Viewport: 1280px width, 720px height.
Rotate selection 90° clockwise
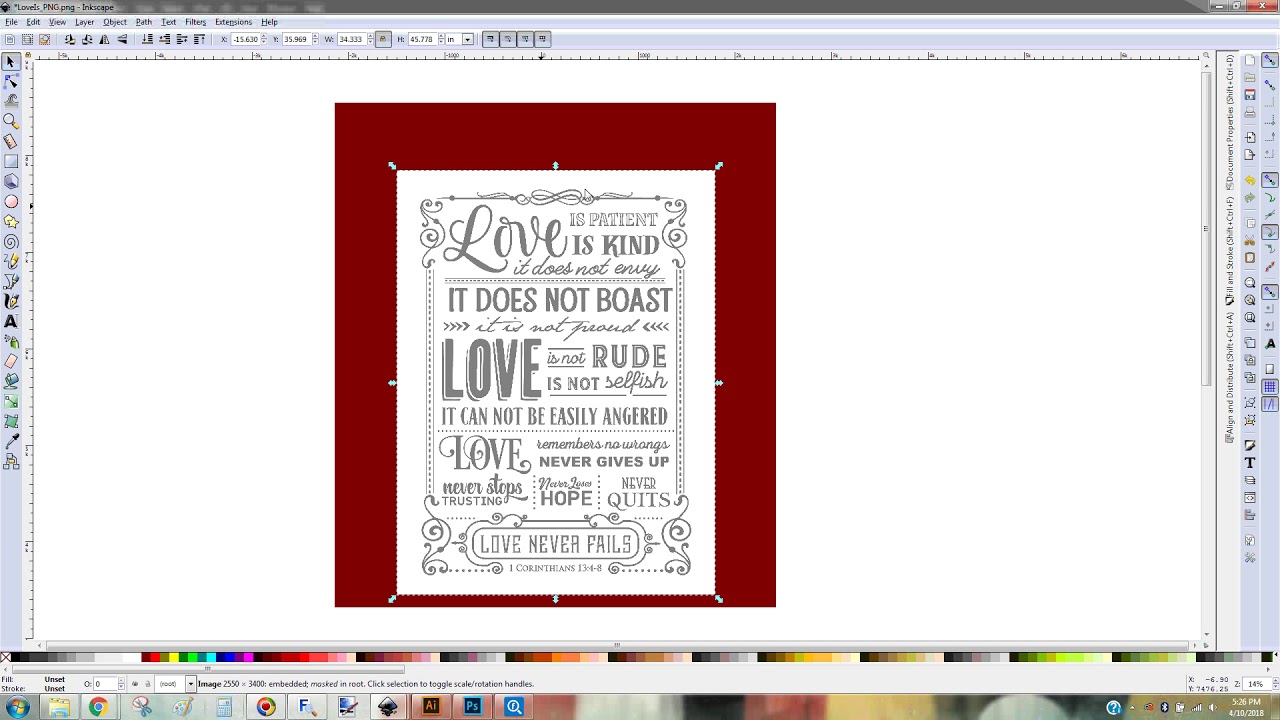click(x=87, y=39)
